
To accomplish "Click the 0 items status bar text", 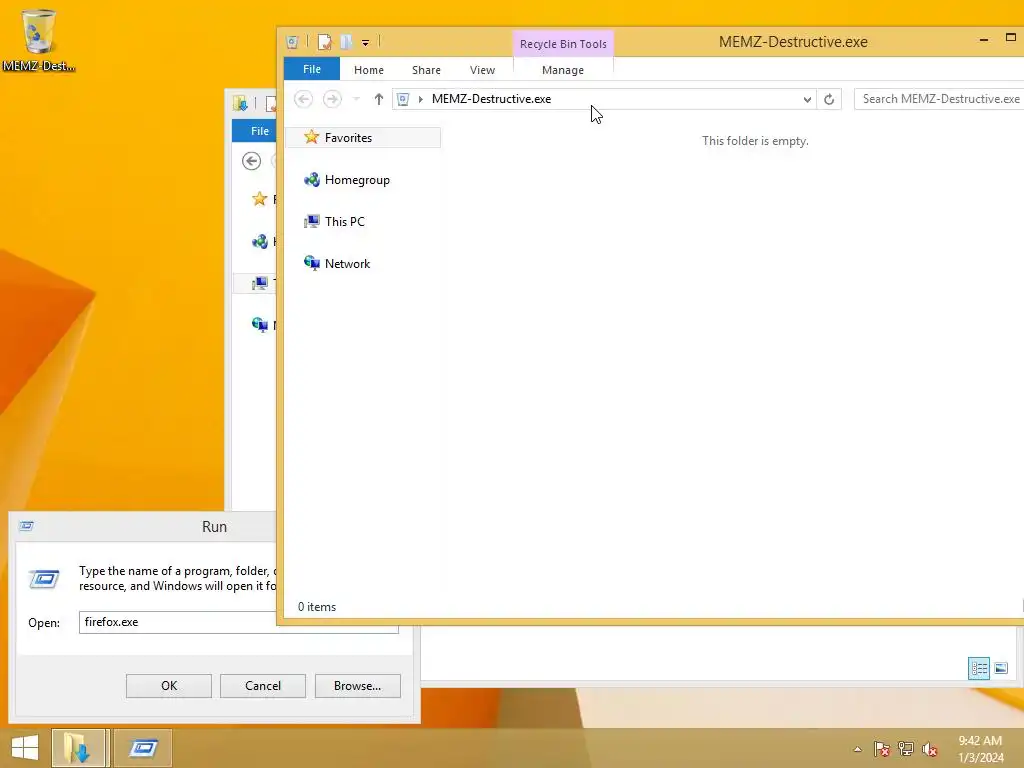I will click(x=317, y=607).
